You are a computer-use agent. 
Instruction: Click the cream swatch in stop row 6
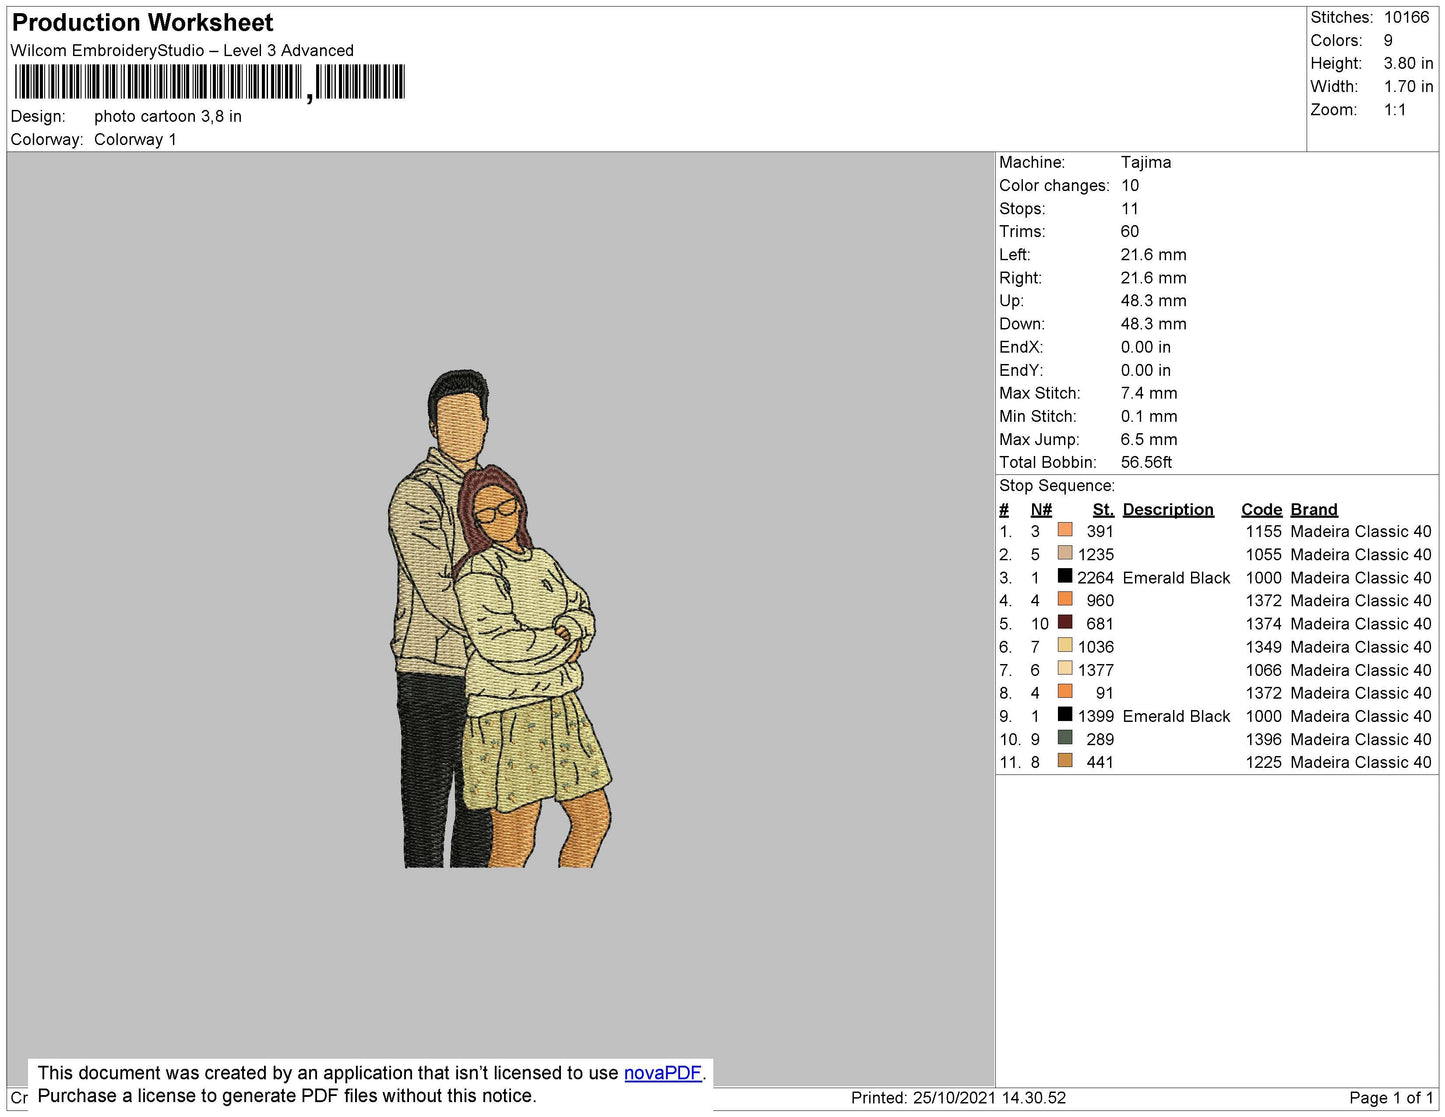(1065, 645)
